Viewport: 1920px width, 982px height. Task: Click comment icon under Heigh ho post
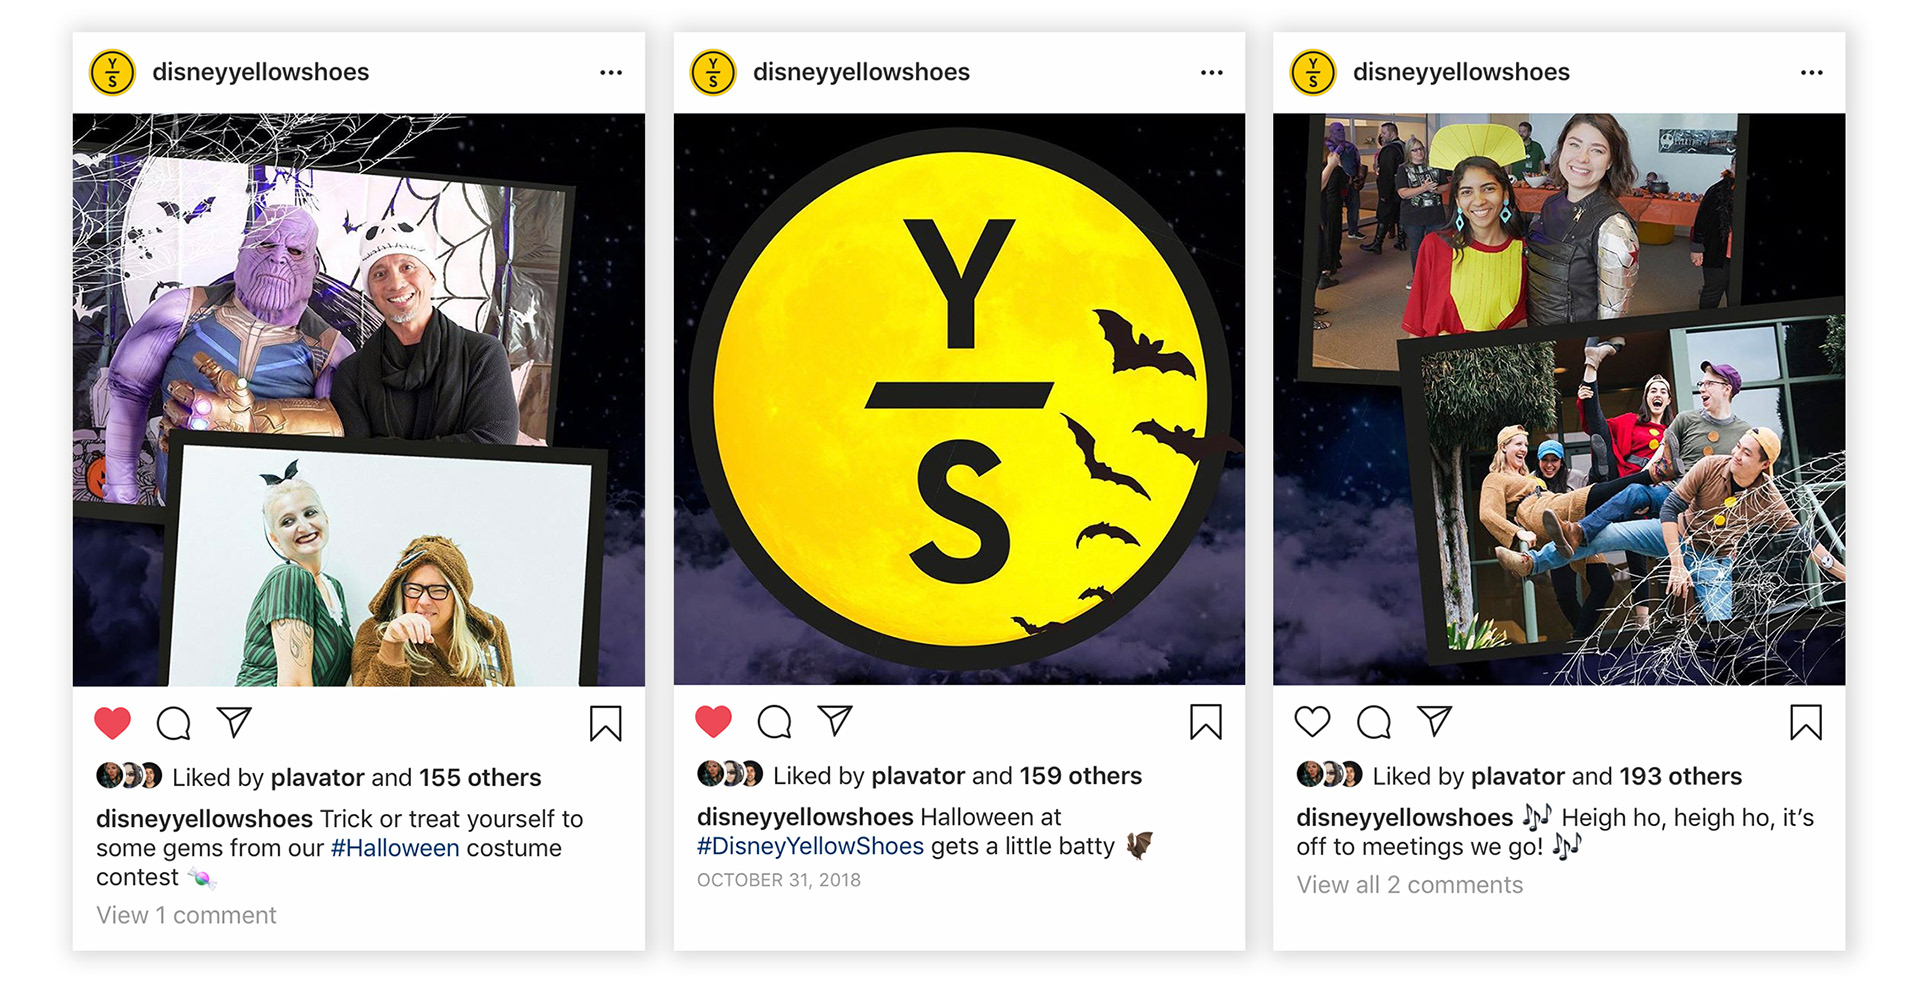1374,721
